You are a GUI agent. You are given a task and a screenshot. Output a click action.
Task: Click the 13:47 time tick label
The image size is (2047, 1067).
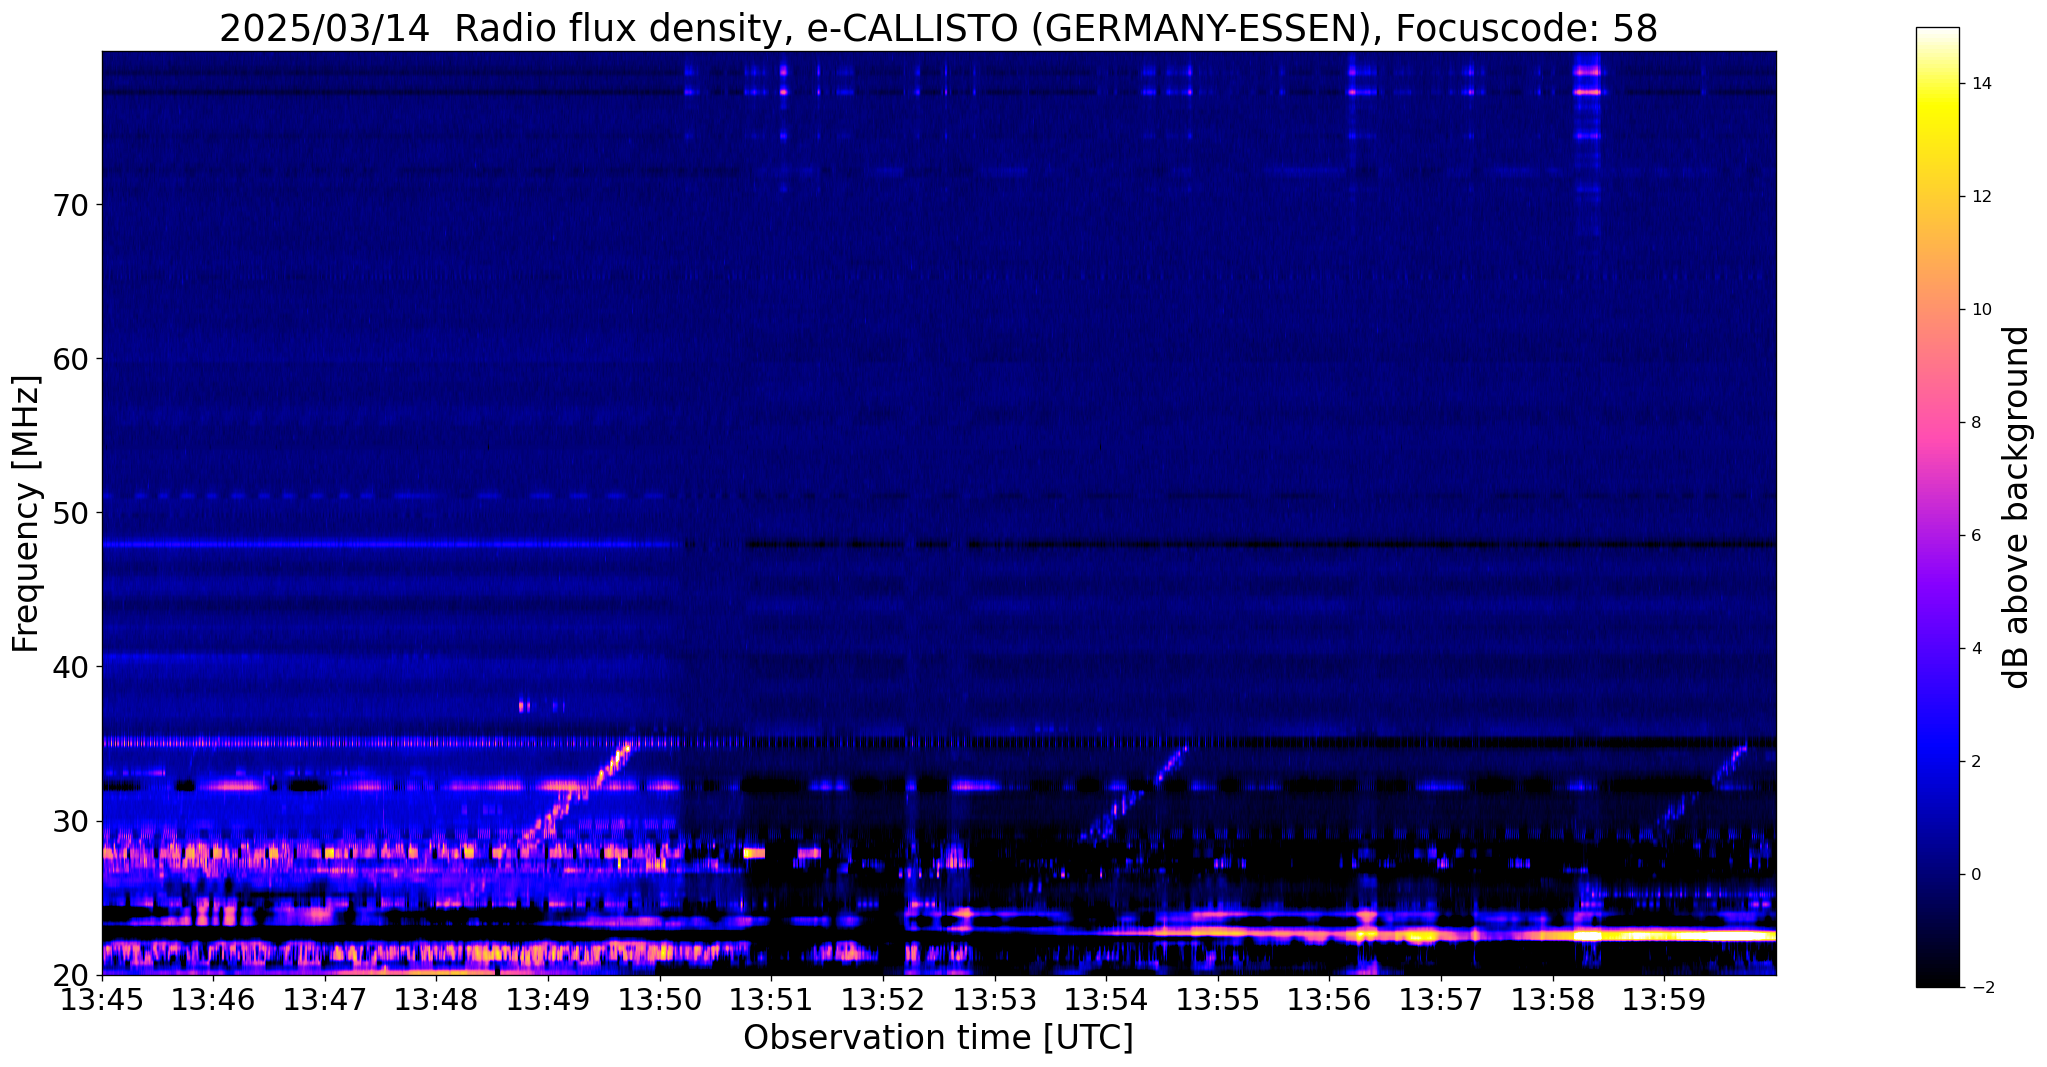pyautogui.click(x=325, y=1000)
